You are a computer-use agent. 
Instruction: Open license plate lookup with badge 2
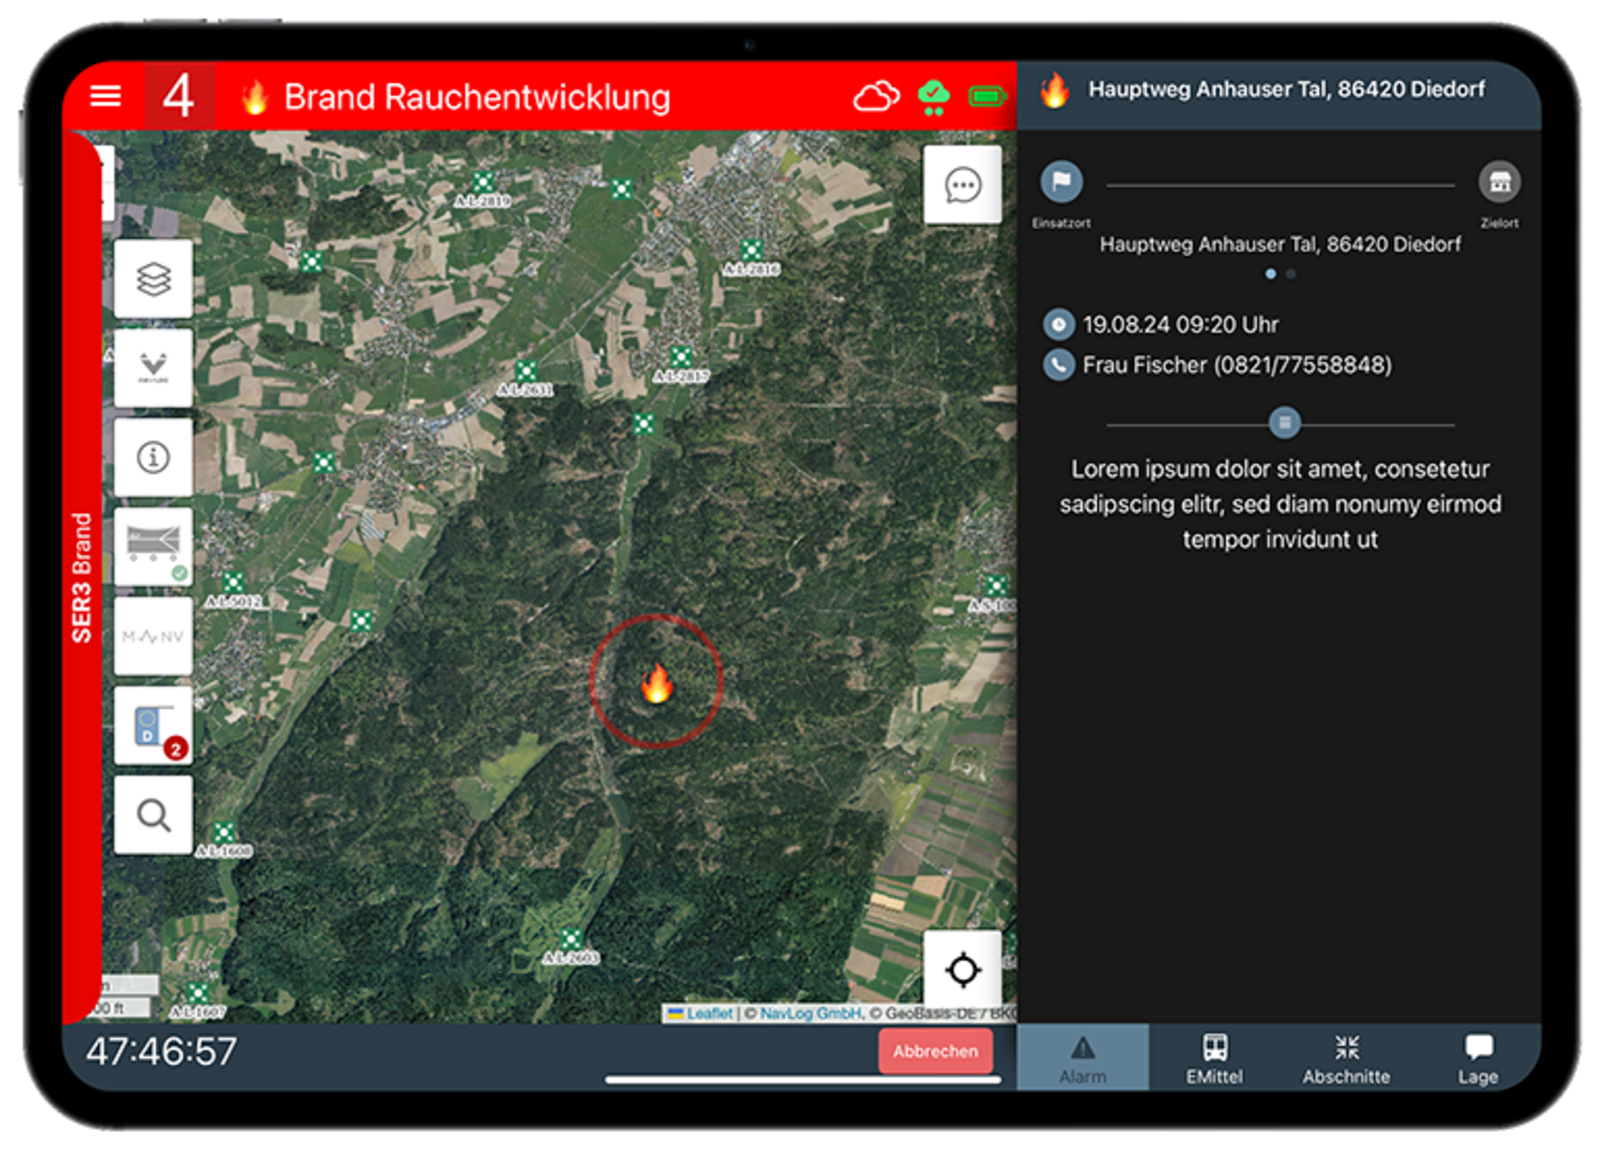pos(153,726)
